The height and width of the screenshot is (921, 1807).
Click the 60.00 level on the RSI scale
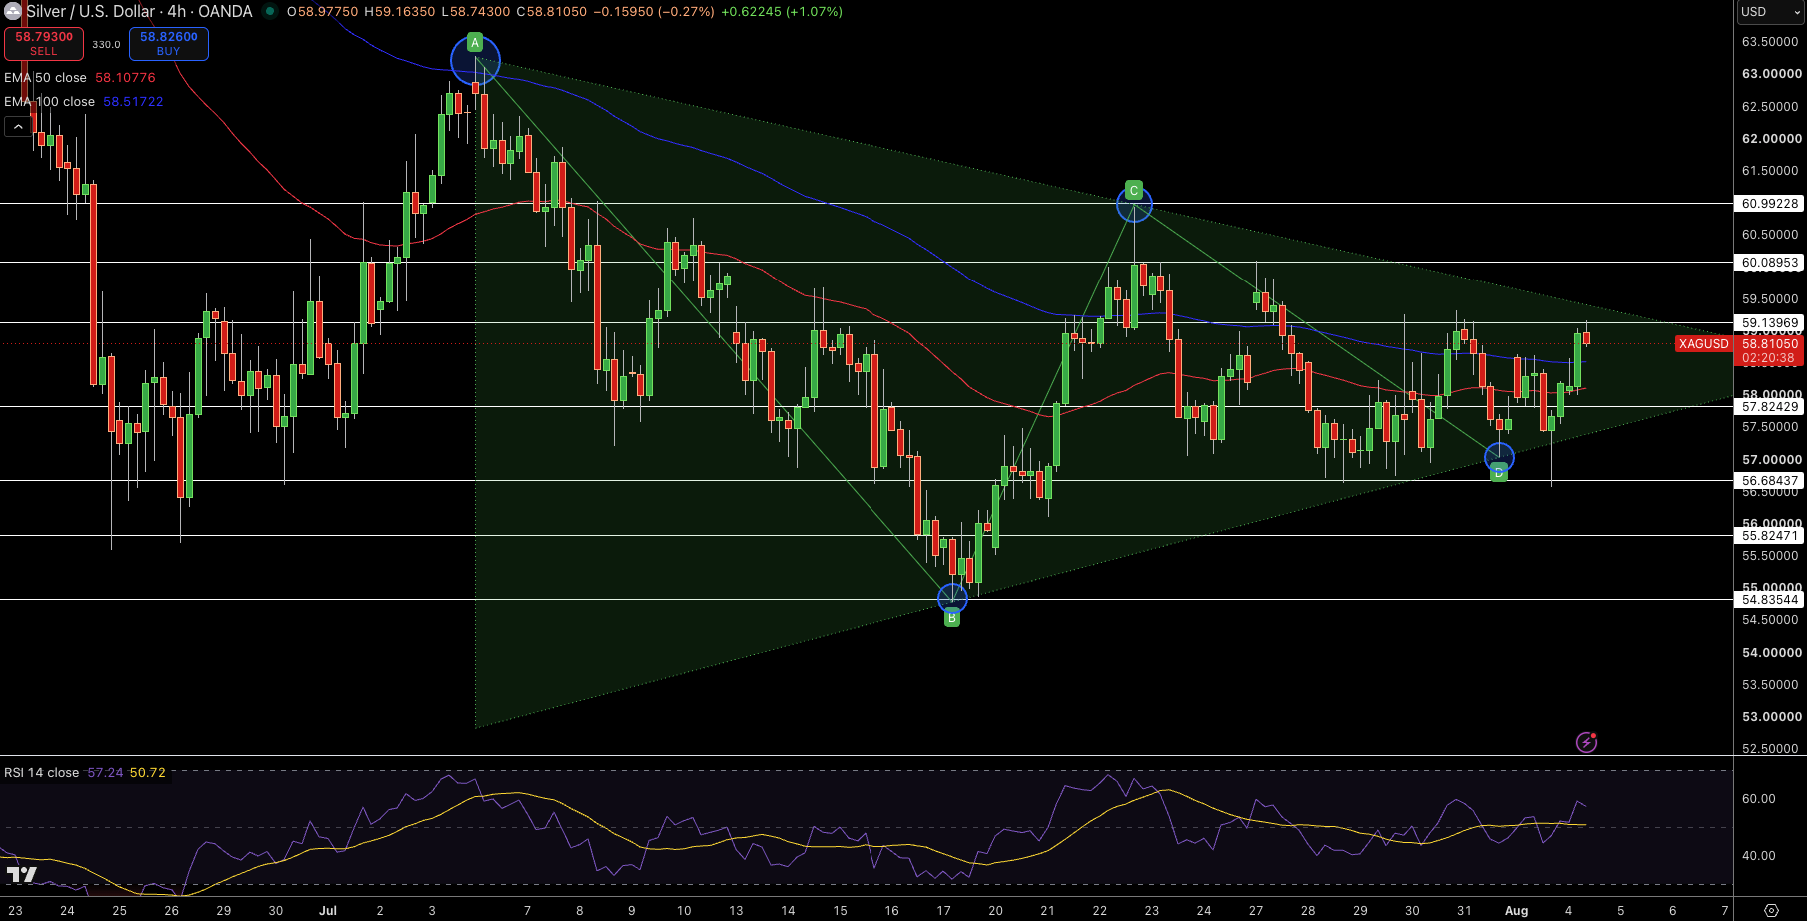(x=1759, y=799)
